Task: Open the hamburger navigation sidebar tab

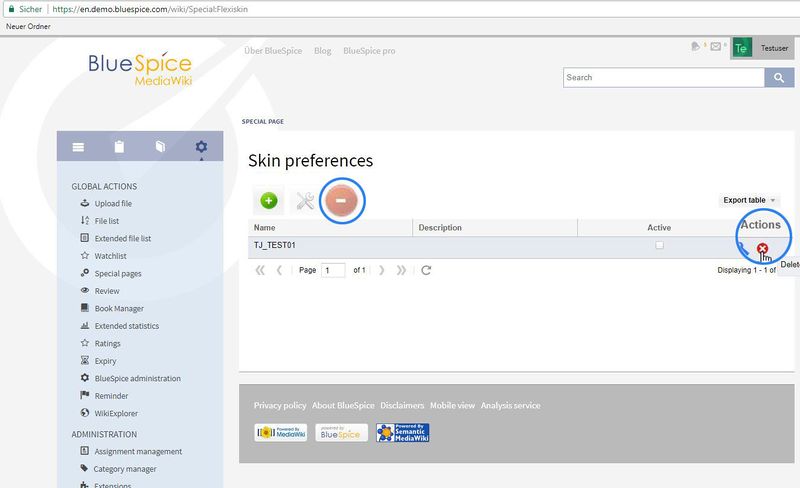Action: 78,147
